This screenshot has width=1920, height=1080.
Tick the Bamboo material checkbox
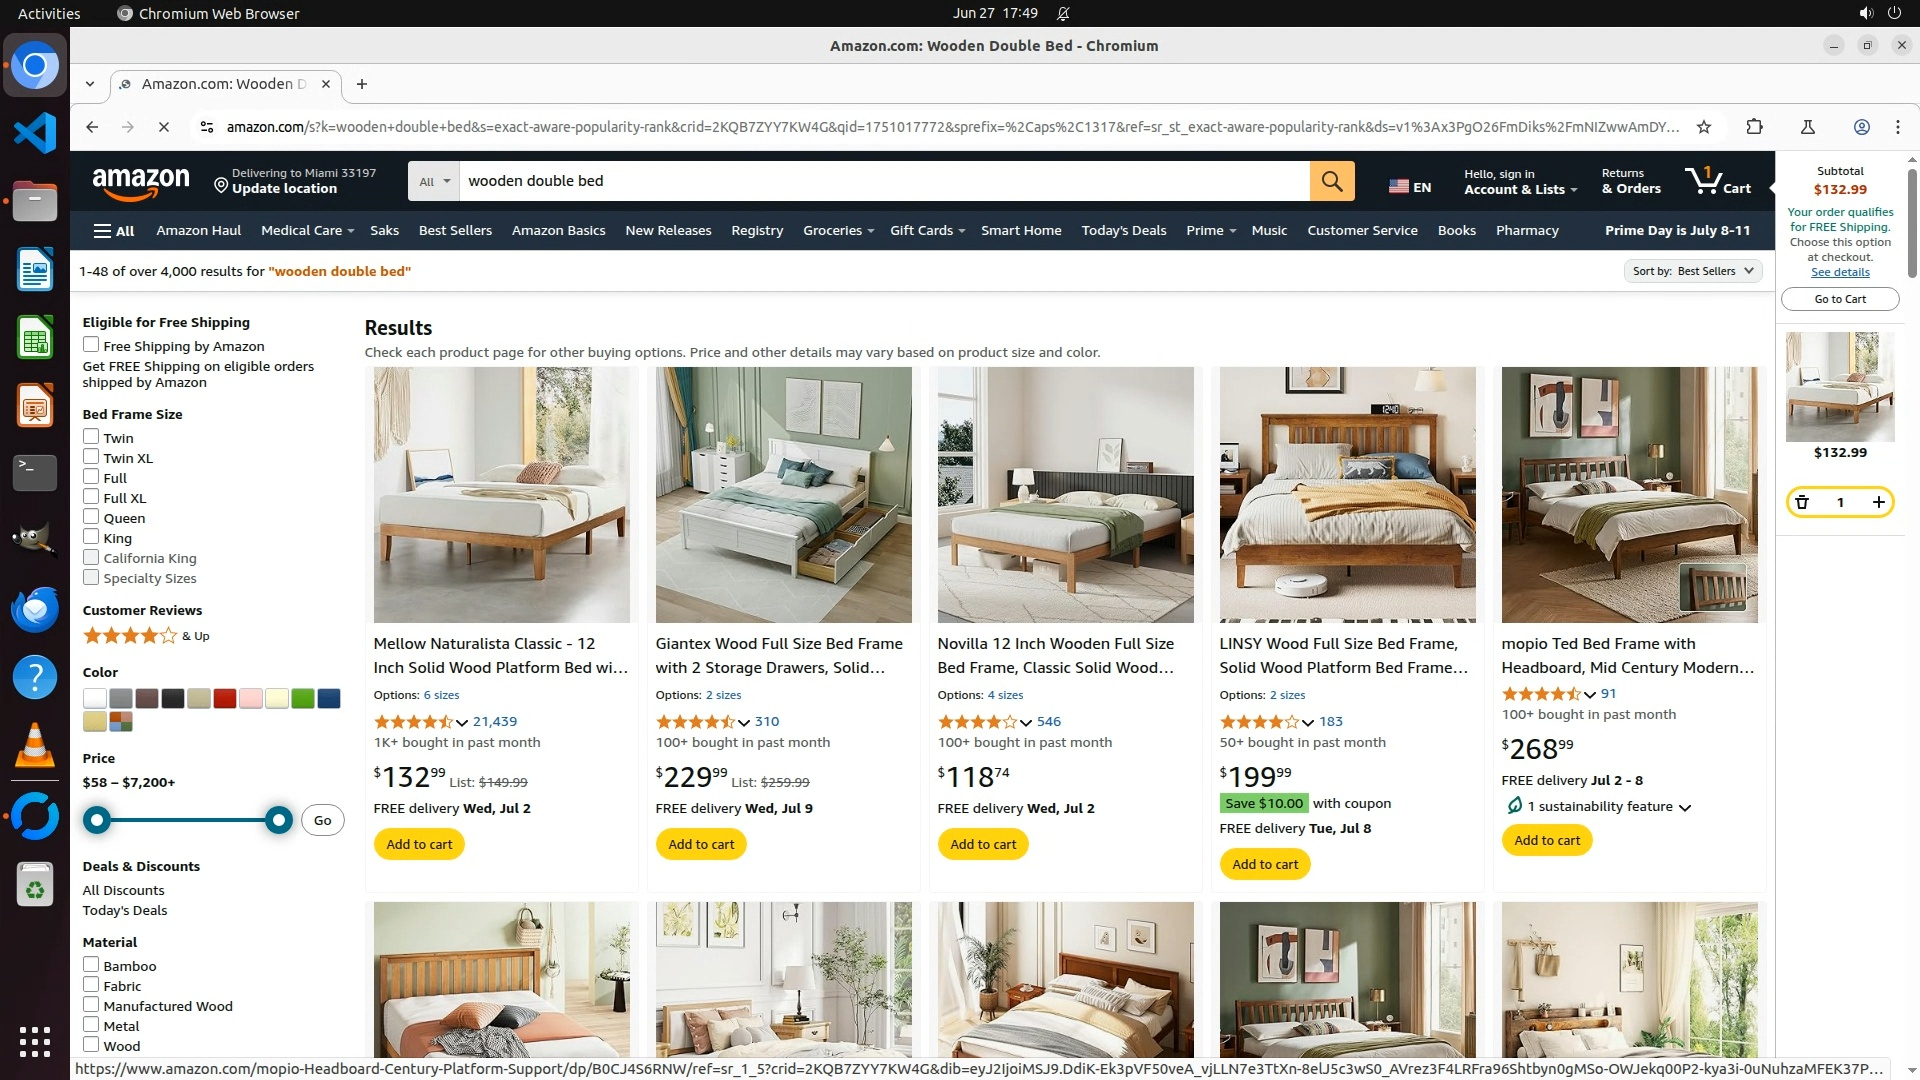91,965
